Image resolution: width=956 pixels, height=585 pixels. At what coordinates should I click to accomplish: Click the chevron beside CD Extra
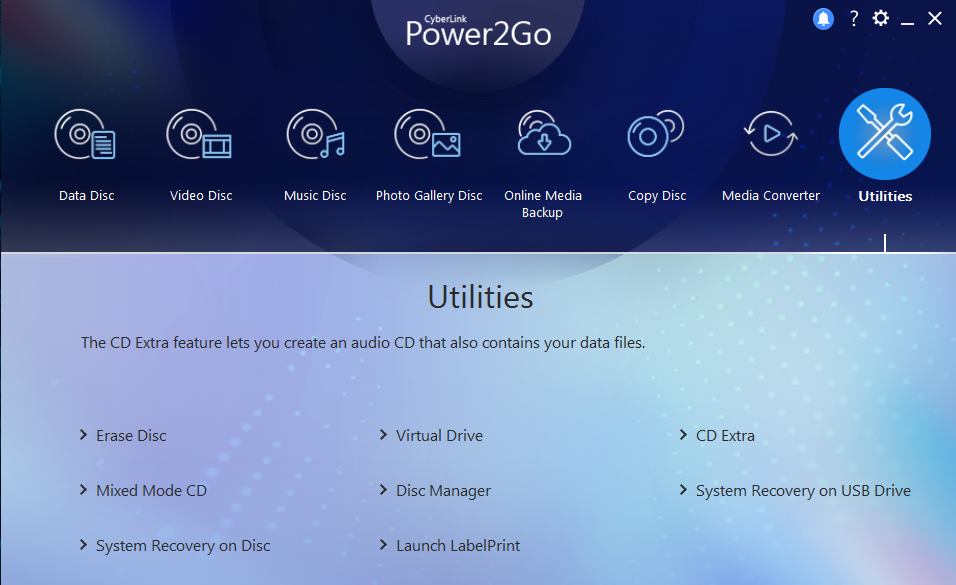coord(683,434)
